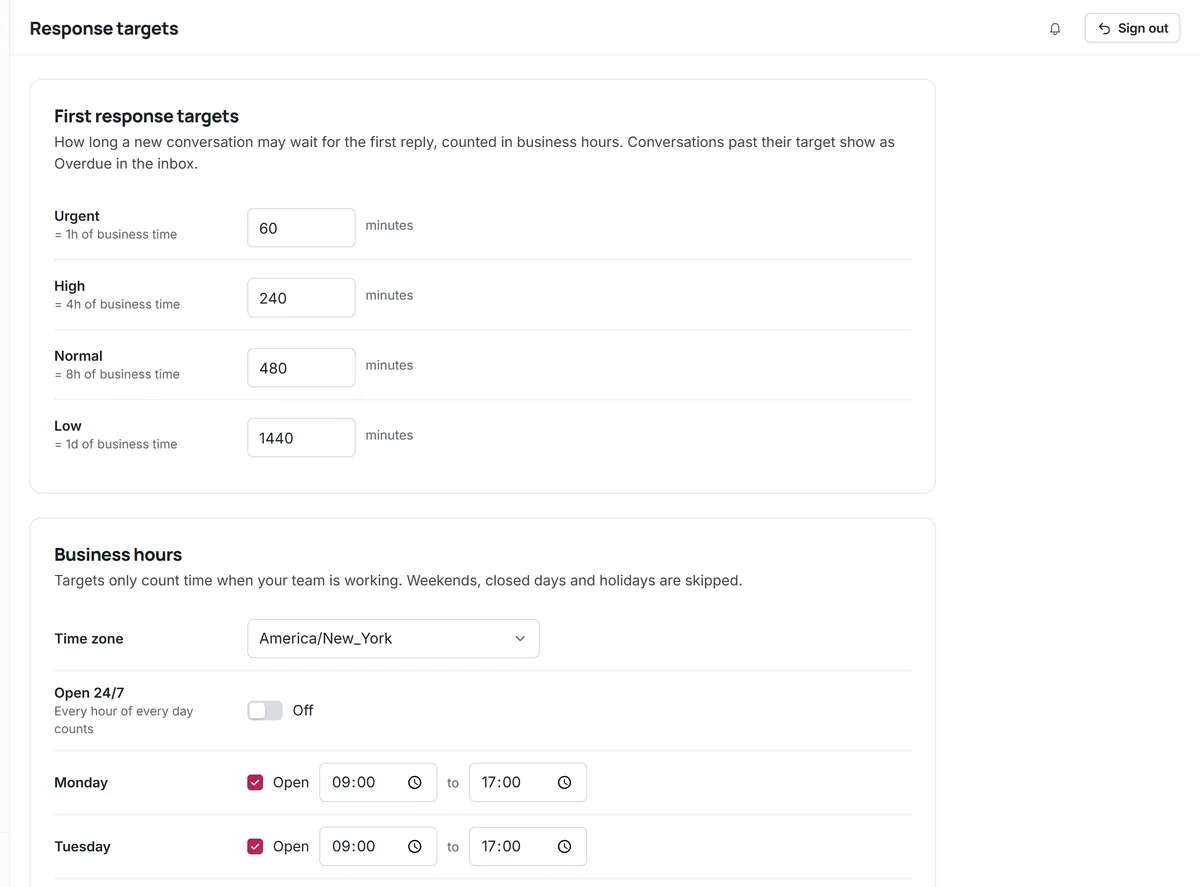Click the Business hours heading
Image resolution: width=1200 pixels, height=887 pixels.
click(118, 554)
